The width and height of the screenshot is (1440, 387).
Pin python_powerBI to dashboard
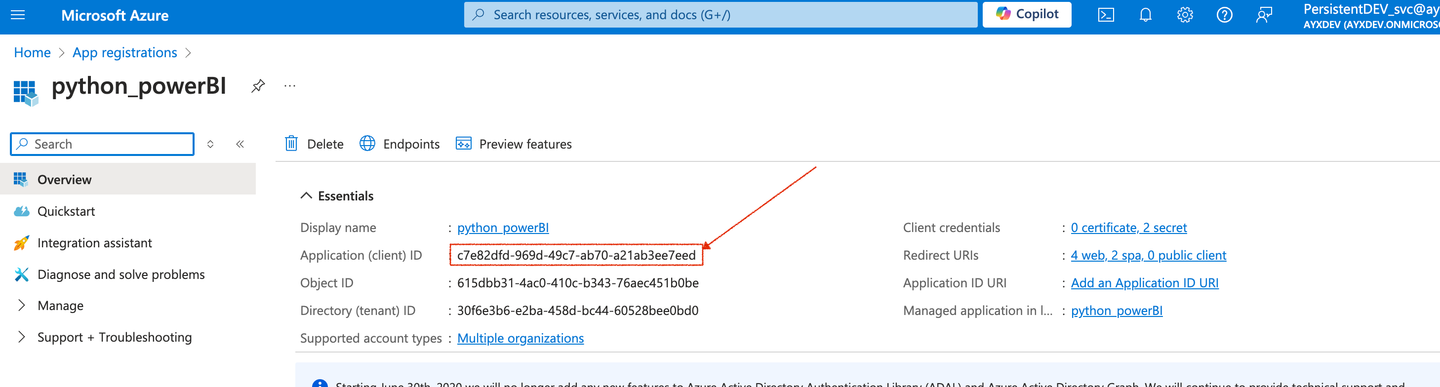pyautogui.click(x=258, y=86)
